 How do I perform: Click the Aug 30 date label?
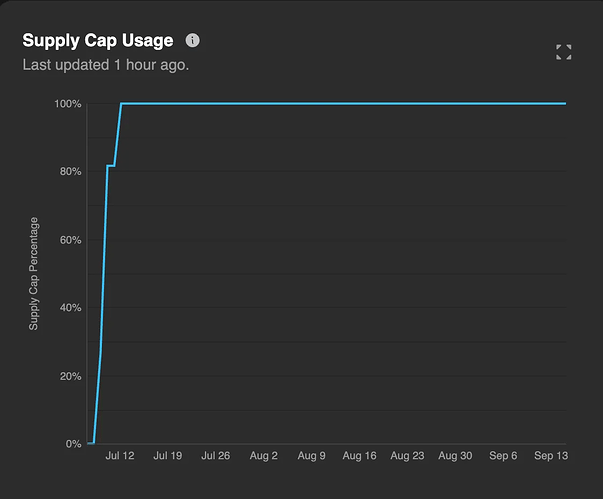tap(455, 456)
